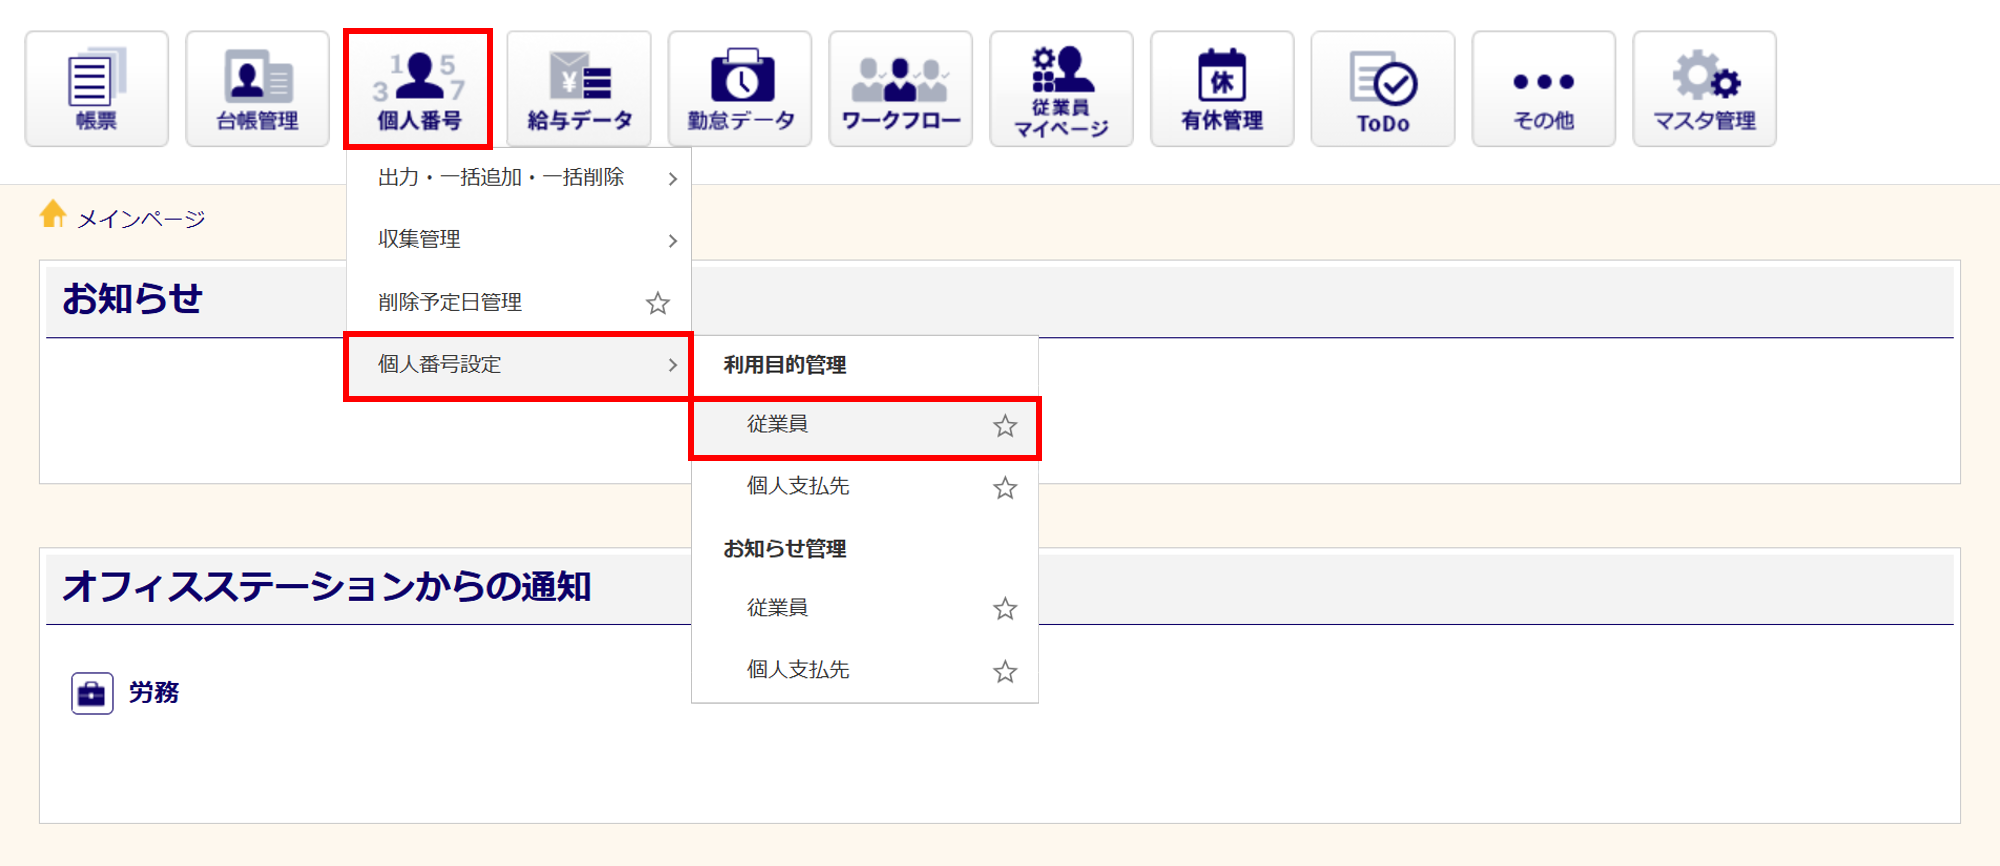2000x866 pixels.
Task: Expand 出力・一括追加・一括削除 submenu
Action: tap(518, 178)
